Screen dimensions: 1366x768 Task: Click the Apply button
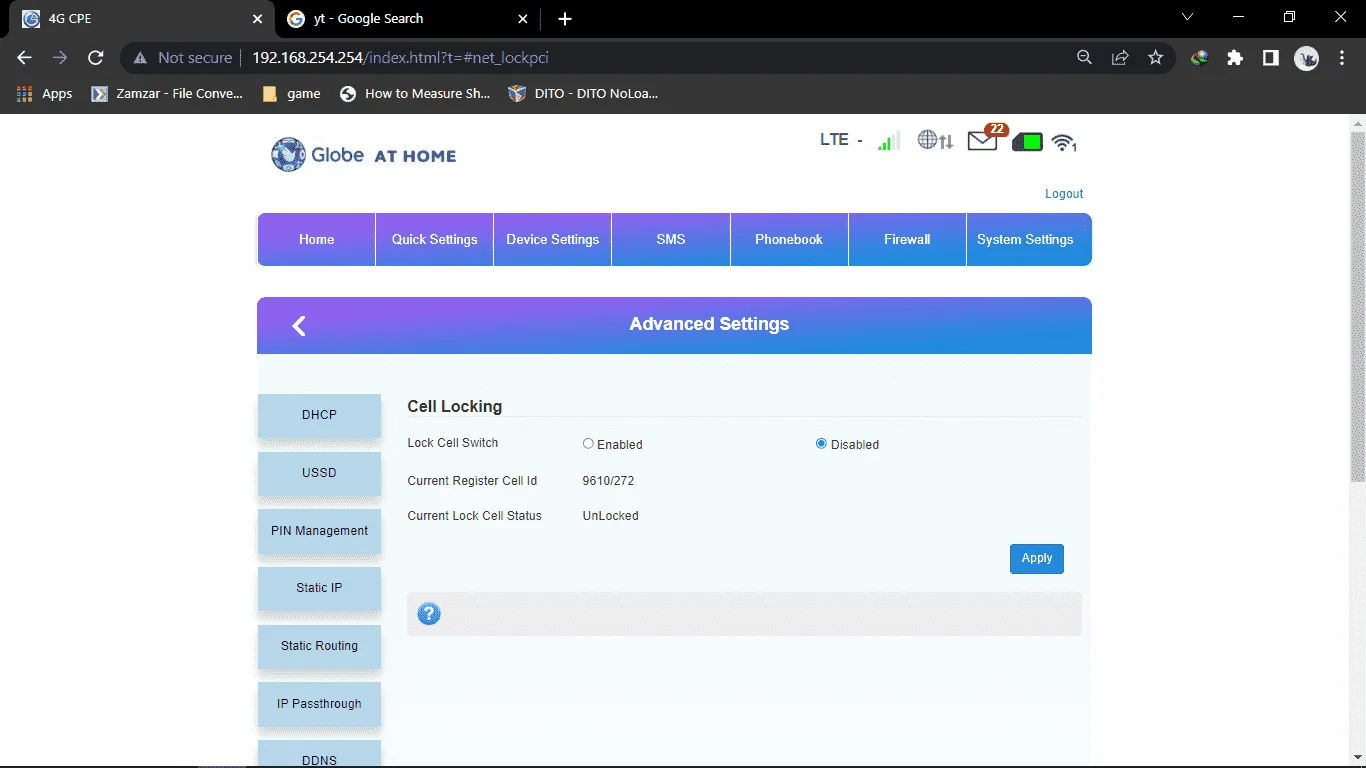(1036, 559)
